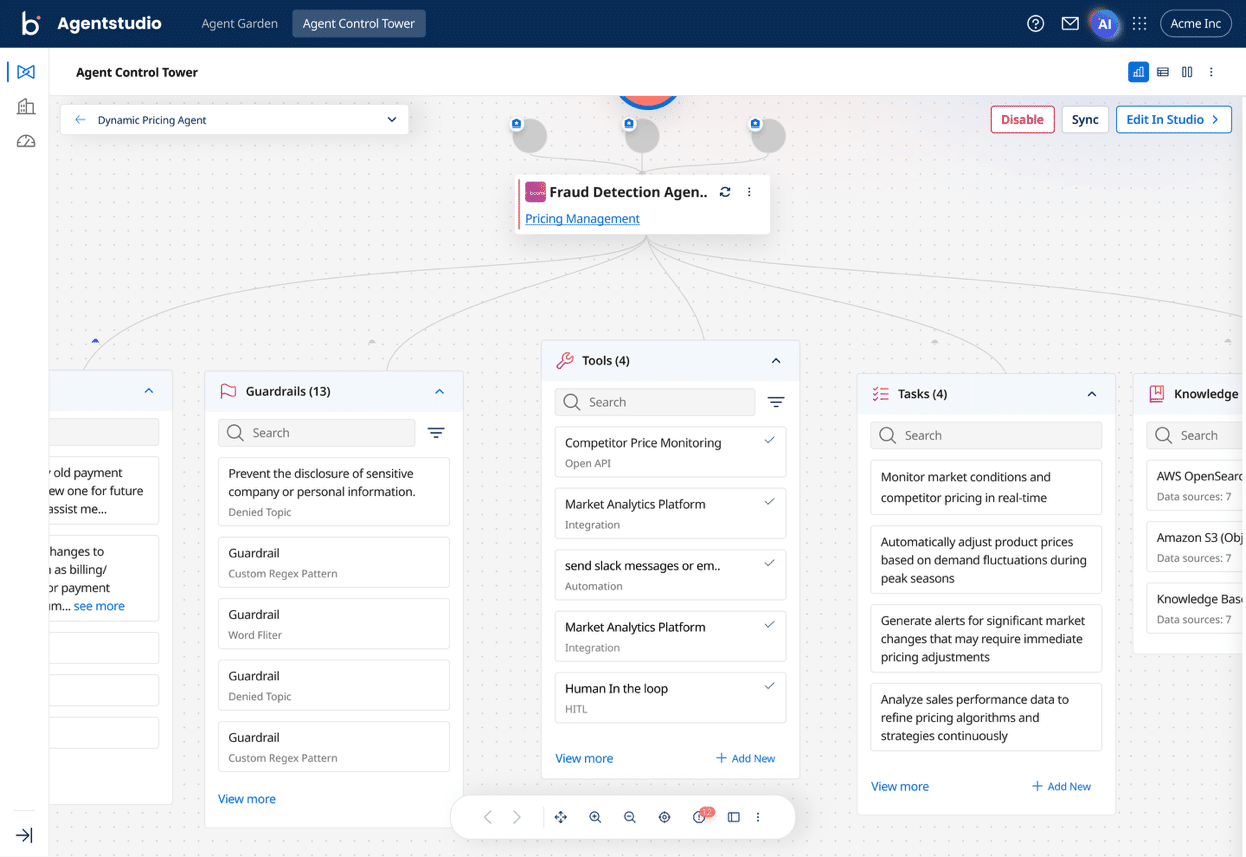Toggle the Human In the loop checkmark
The height and width of the screenshot is (857, 1246).
point(769,686)
